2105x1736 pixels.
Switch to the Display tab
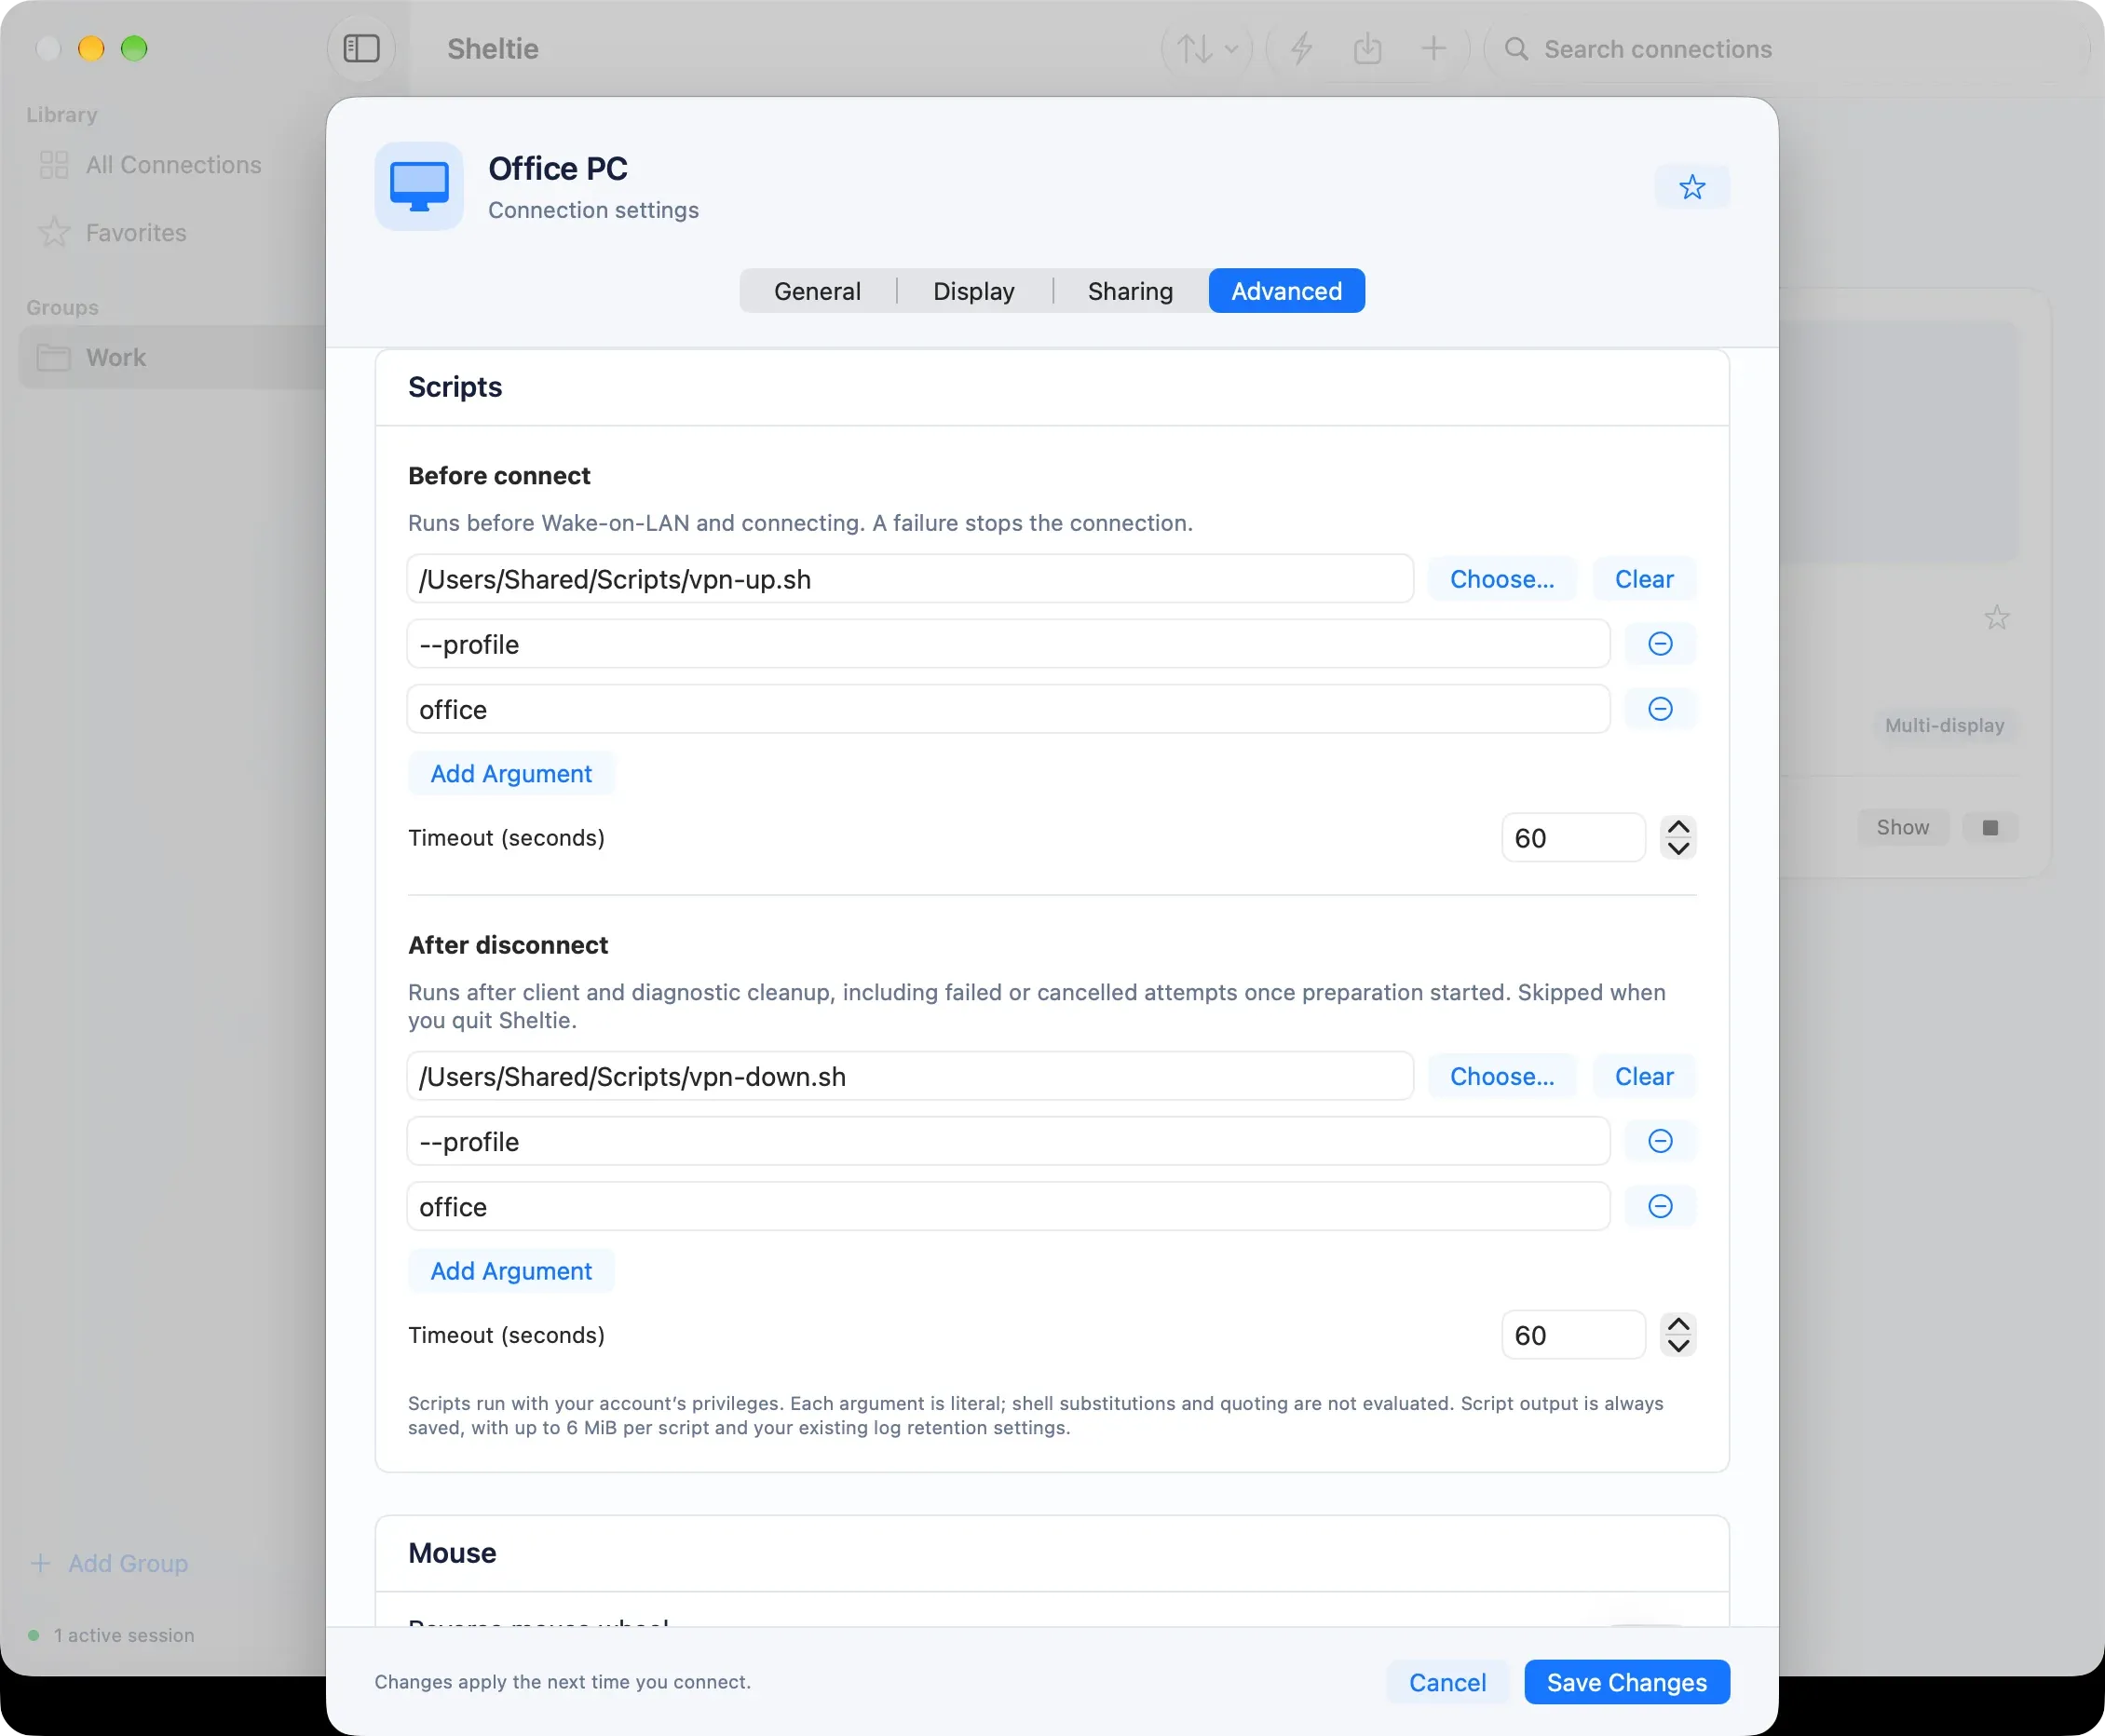973,291
